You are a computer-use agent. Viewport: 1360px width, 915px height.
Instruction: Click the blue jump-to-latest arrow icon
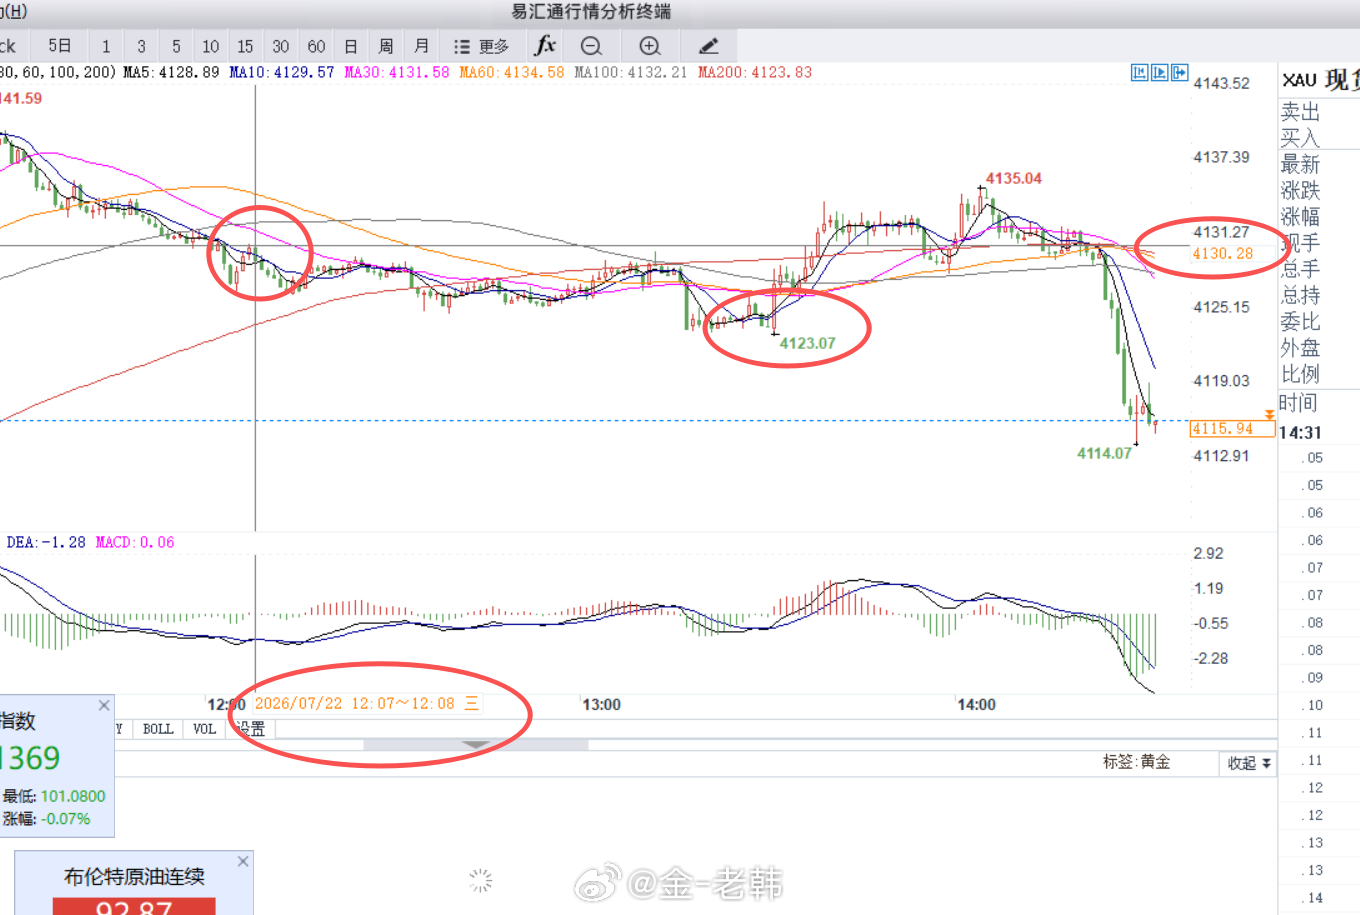pos(1180,72)
